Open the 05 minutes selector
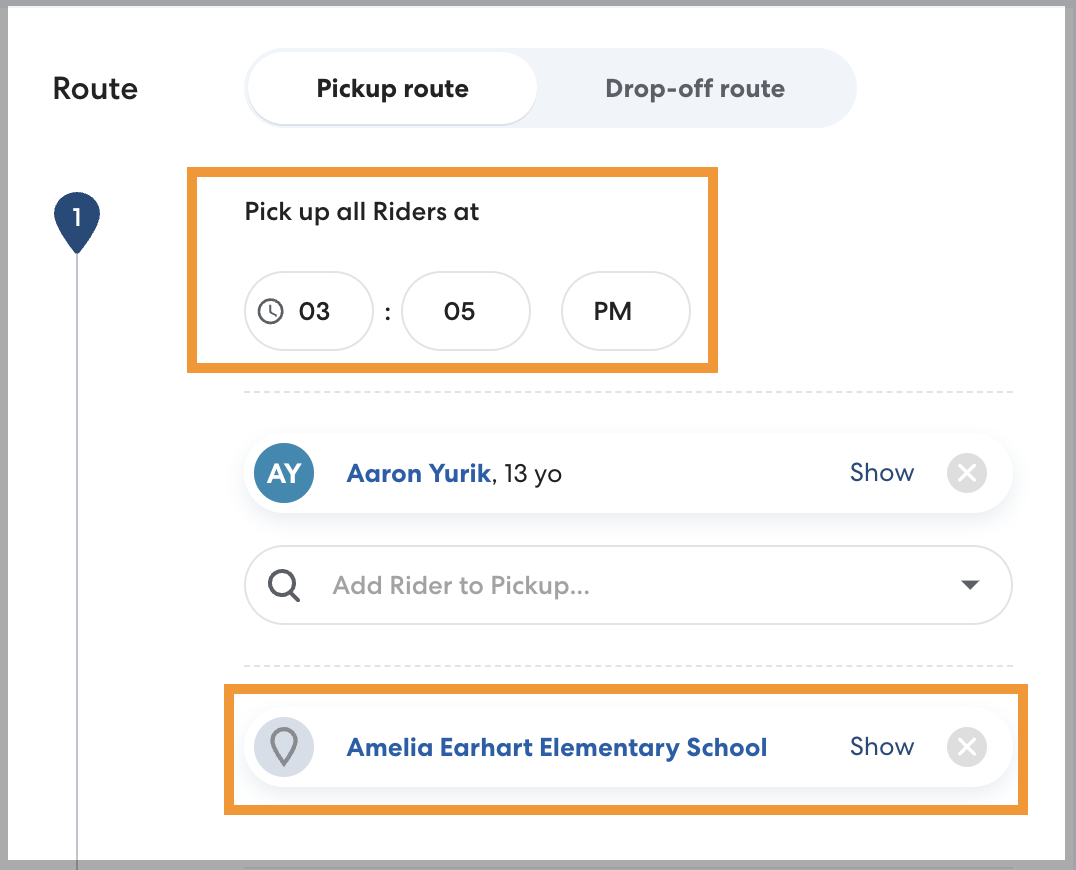This screenshot has height=870, width=1076. (x=465, y=311)
